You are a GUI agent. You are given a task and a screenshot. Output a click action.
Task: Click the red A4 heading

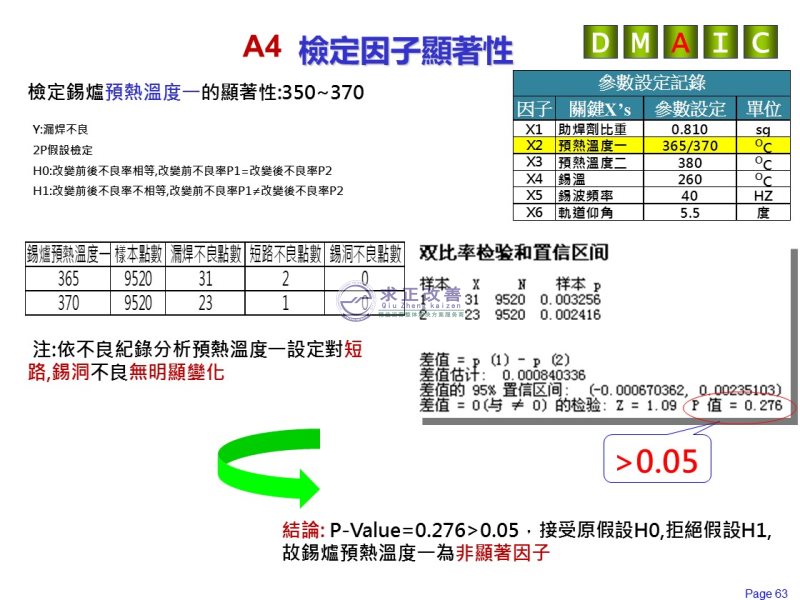click(x=263, y=46)
